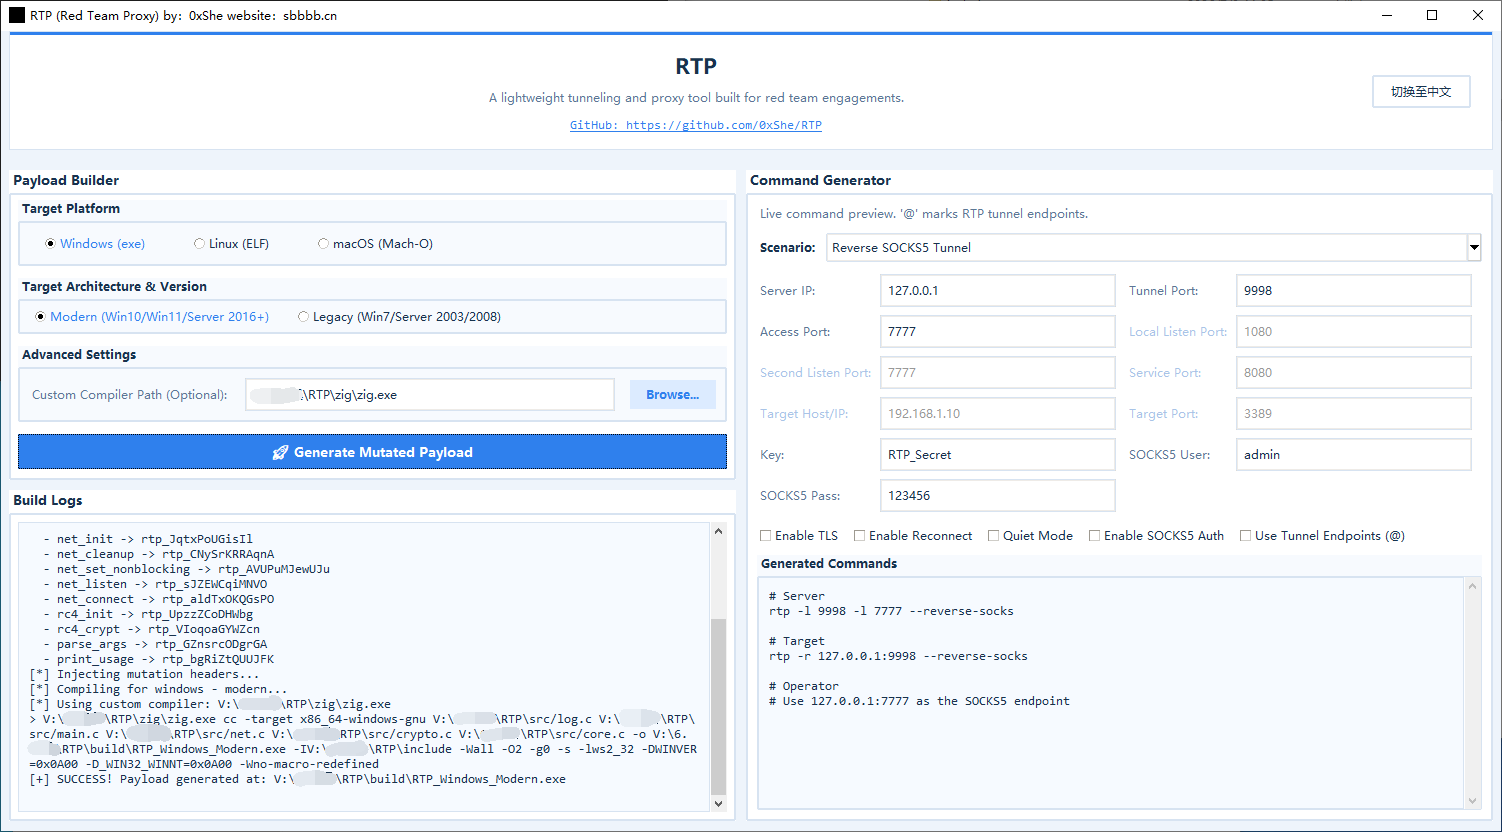
Task: Choose the macOS (Mach-O) target platform
Action: pos(375,244)
